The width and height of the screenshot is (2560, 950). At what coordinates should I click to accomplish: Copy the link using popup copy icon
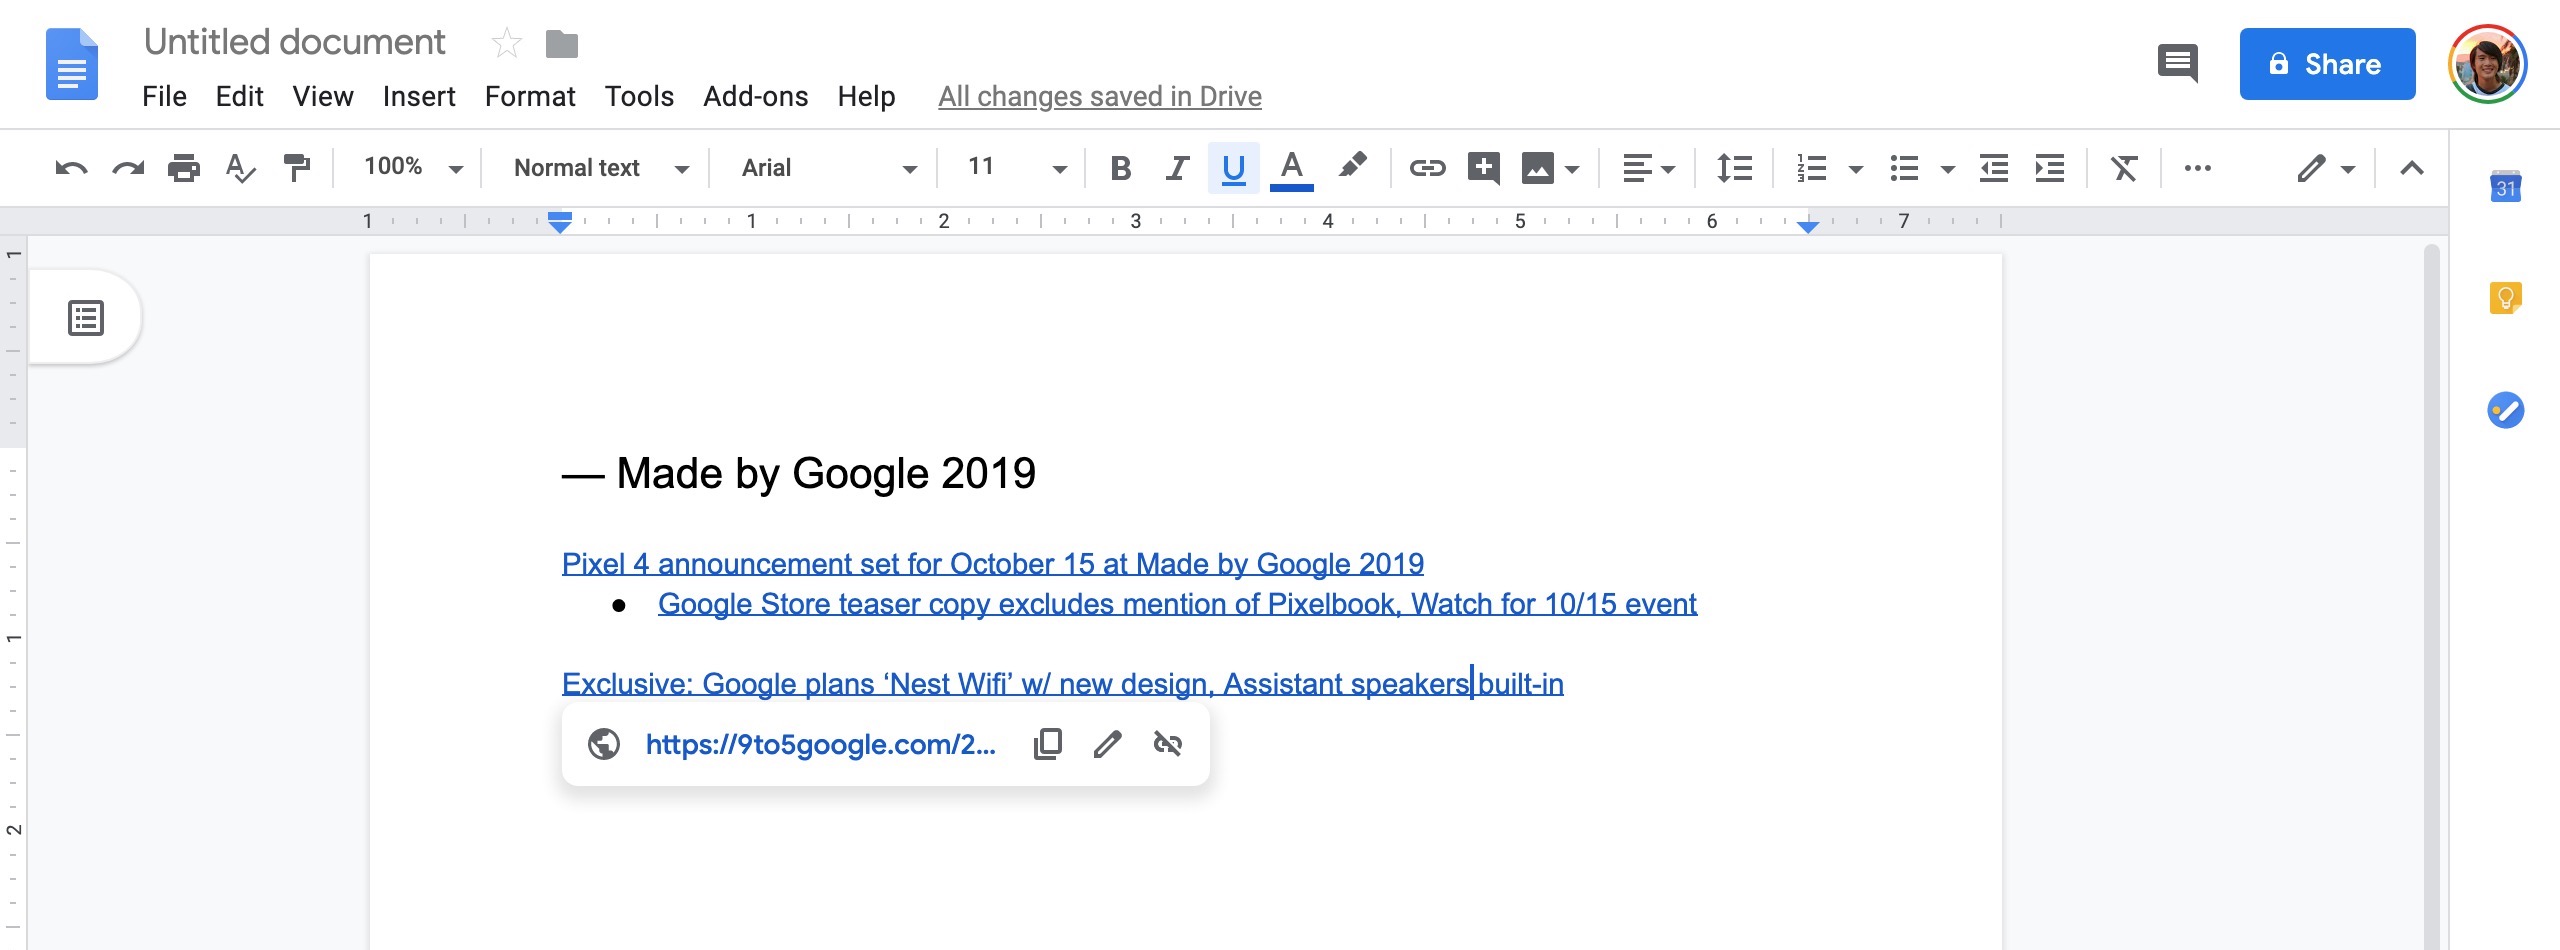point(1047,744)
